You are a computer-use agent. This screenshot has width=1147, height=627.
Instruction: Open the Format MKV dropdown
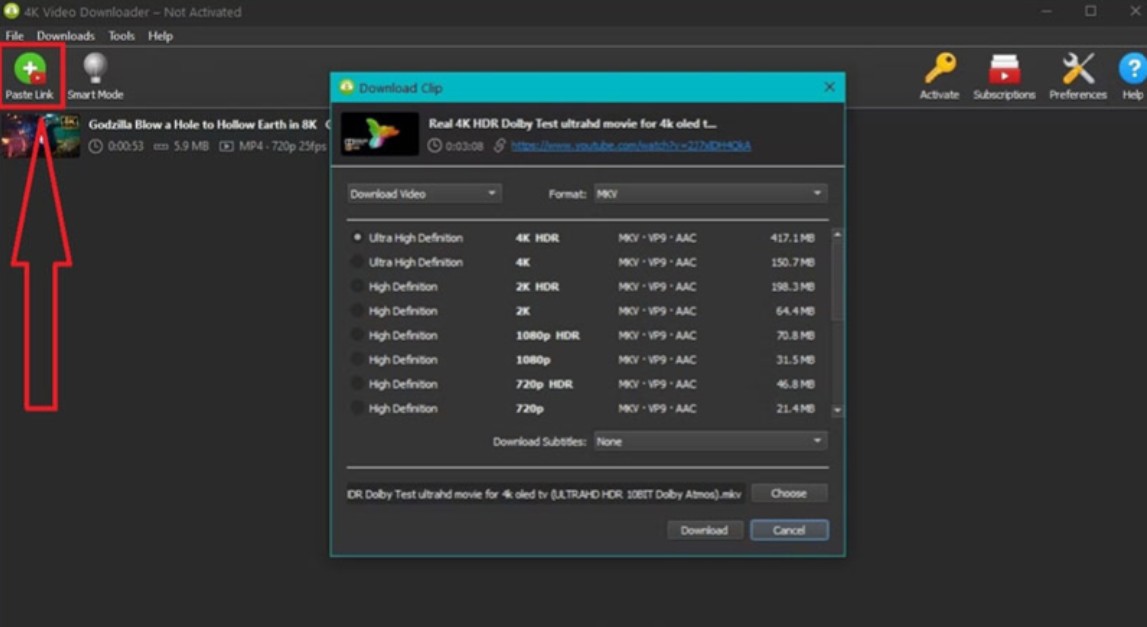[x=709, y=194]
